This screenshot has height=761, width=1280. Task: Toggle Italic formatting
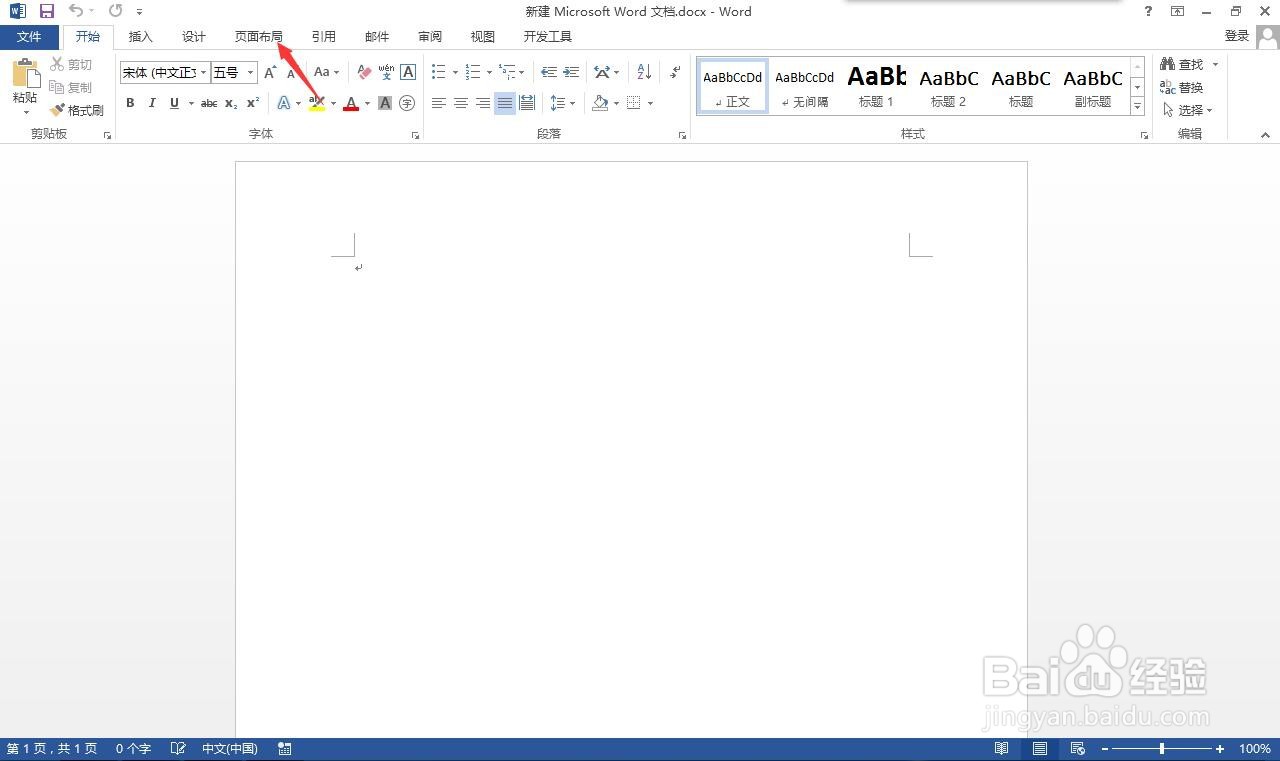pyautogui.click(x=152, y=103)
